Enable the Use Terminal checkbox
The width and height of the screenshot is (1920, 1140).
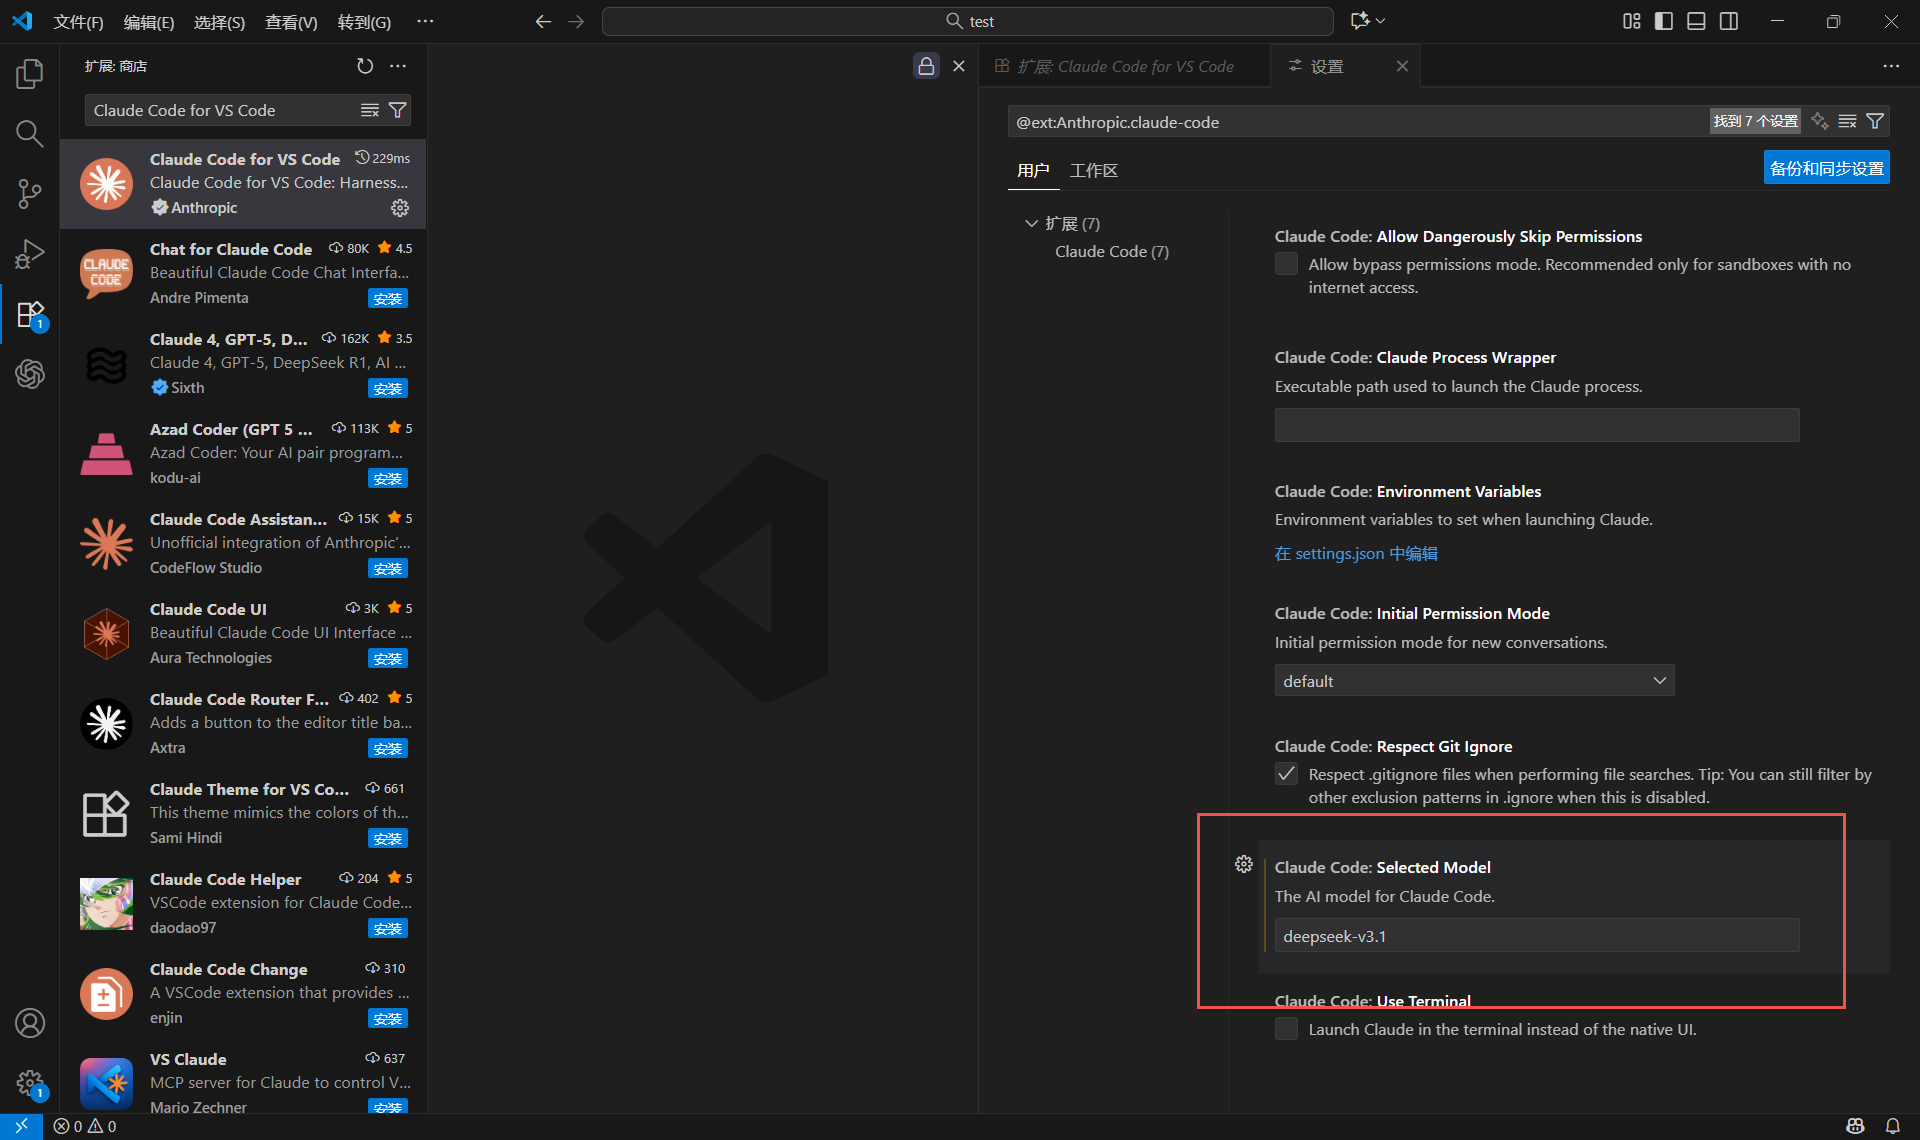[x=1286, y=1029]
